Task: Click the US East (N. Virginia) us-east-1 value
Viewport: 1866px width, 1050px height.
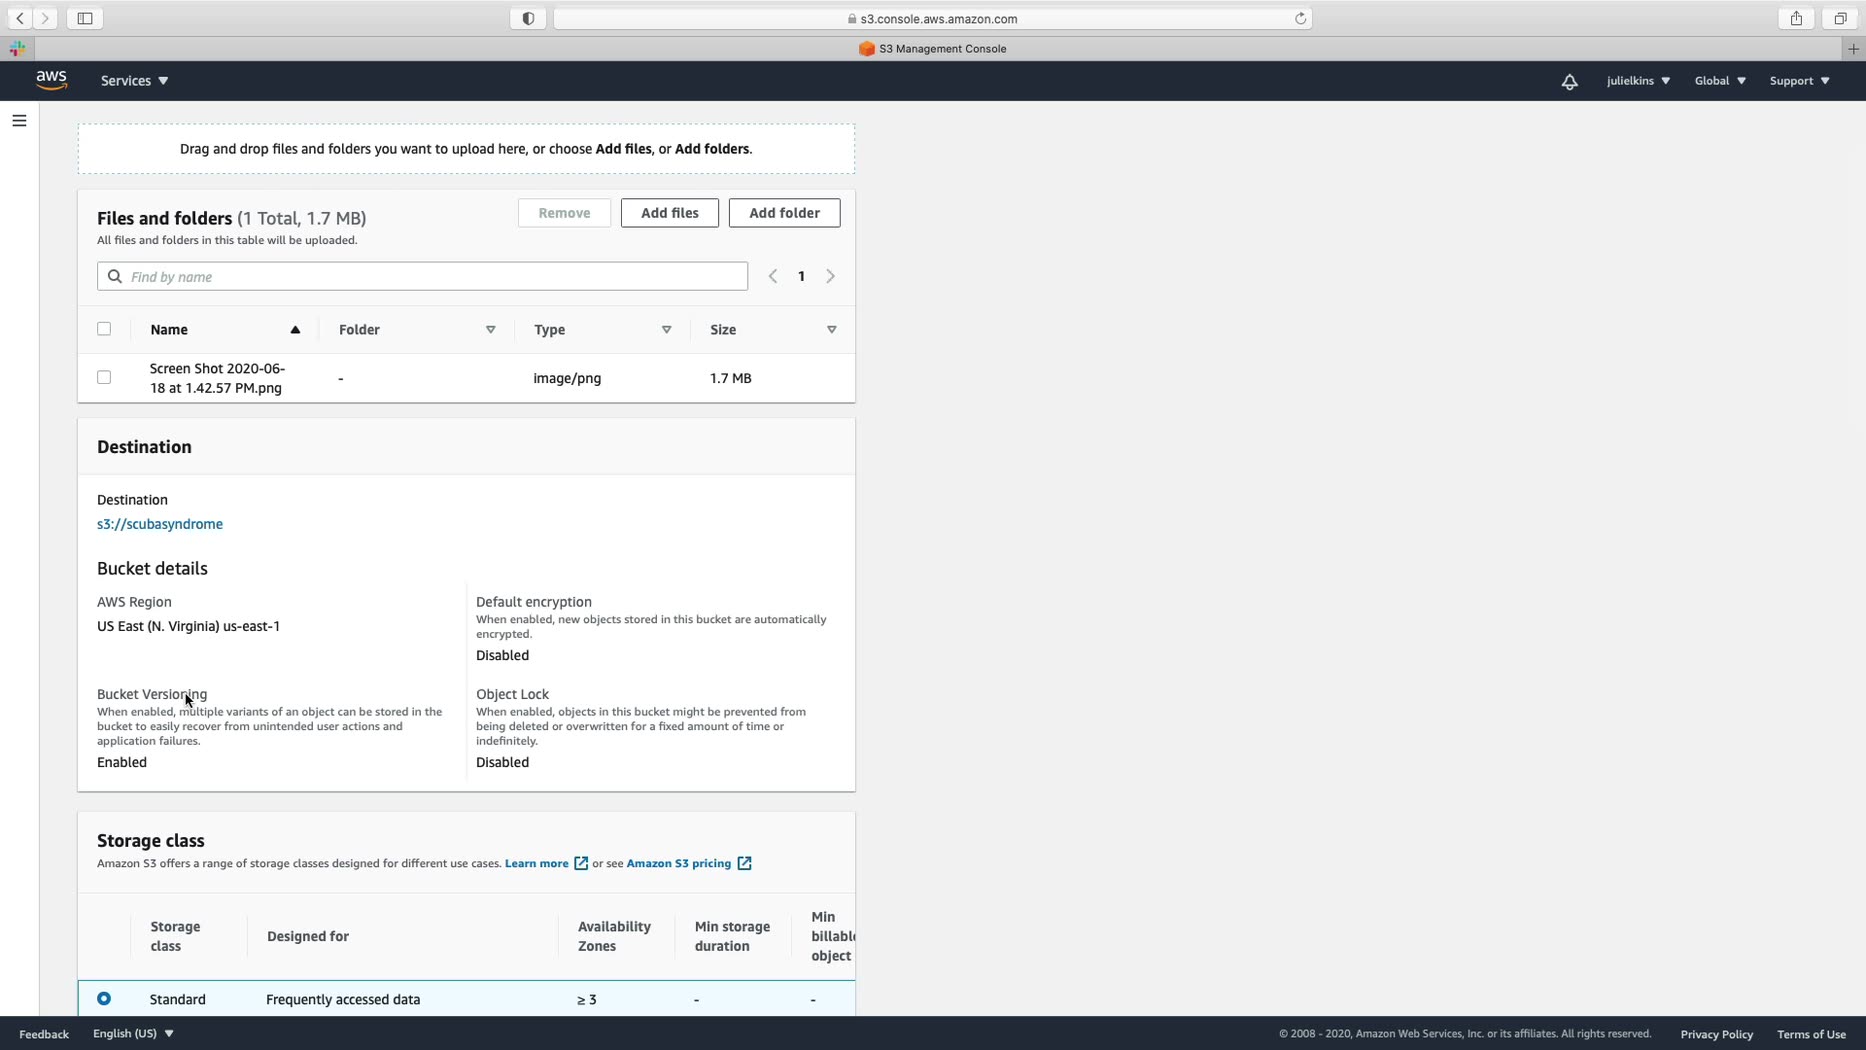Action: [x=188, y=626]
